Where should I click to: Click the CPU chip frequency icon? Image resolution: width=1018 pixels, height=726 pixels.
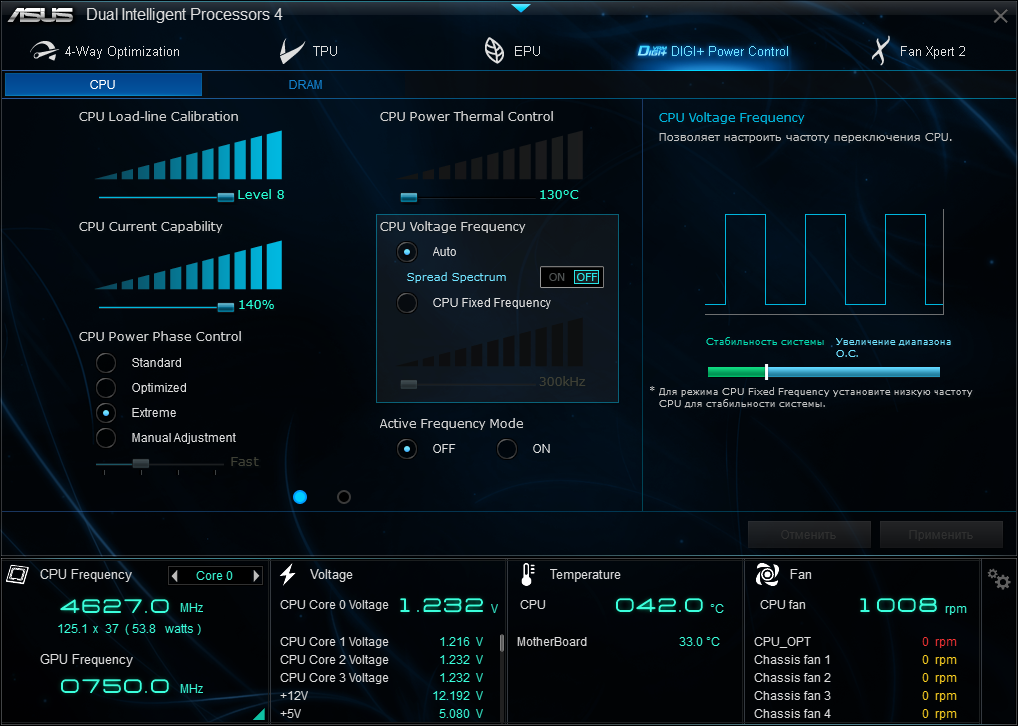pos(18,574)
